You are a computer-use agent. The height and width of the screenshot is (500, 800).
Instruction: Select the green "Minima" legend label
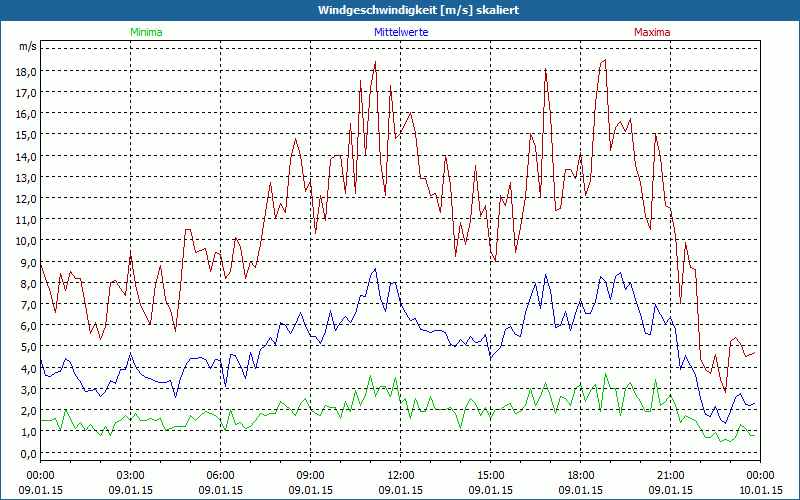[146, 32]
